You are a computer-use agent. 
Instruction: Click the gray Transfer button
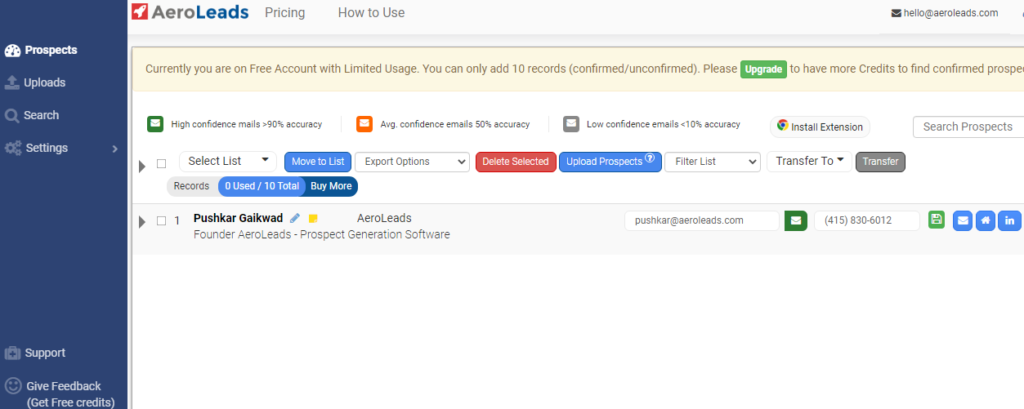[x=880, y=162]
